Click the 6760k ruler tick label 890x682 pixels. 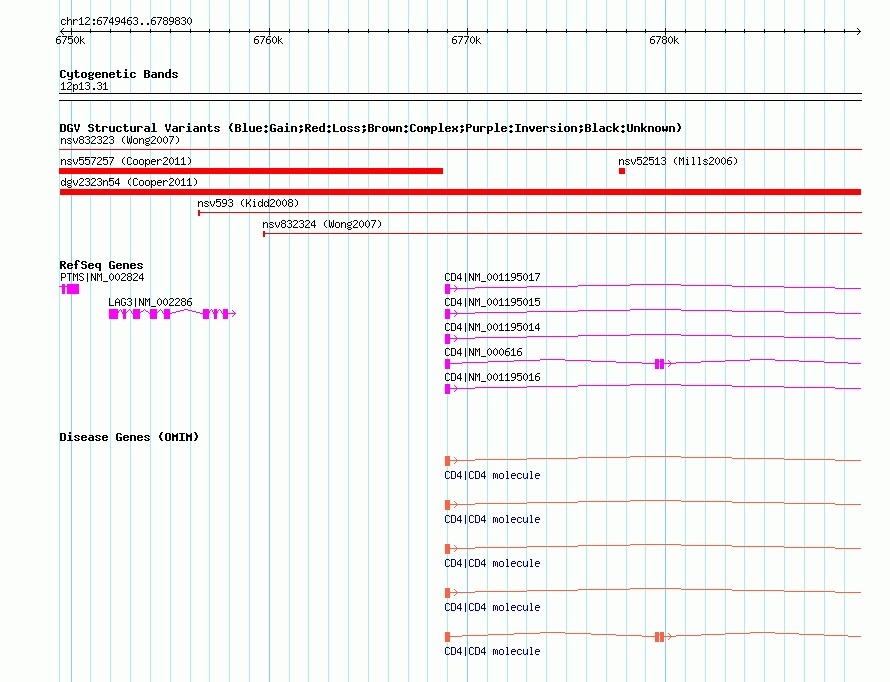click(268, 40)
